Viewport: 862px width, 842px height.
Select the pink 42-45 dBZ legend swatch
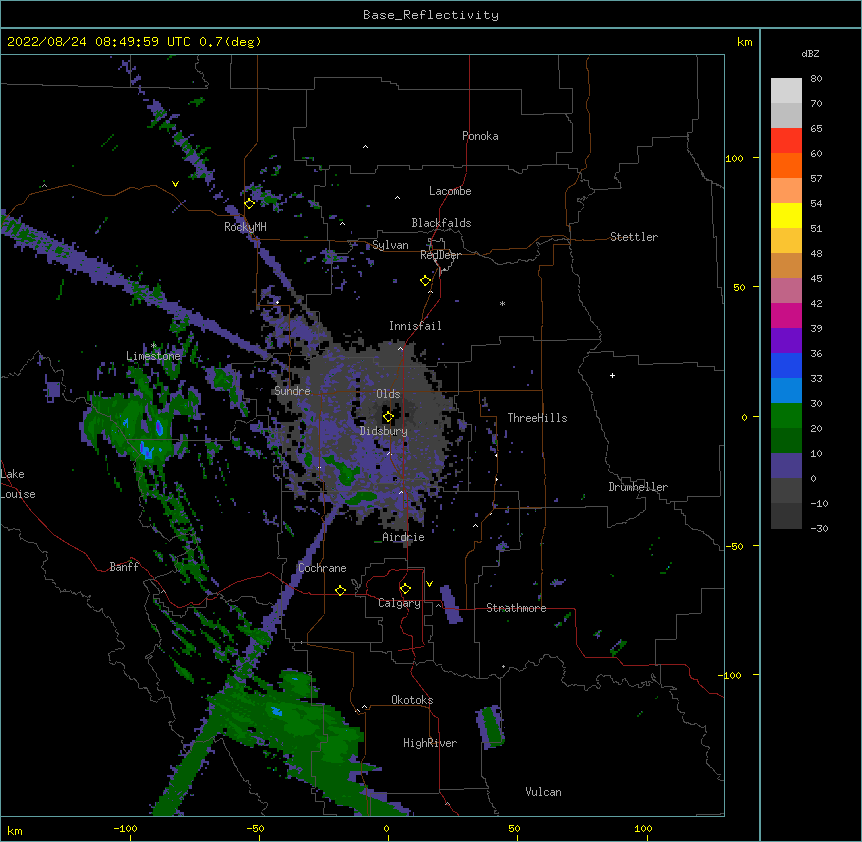tap(786, 291)
